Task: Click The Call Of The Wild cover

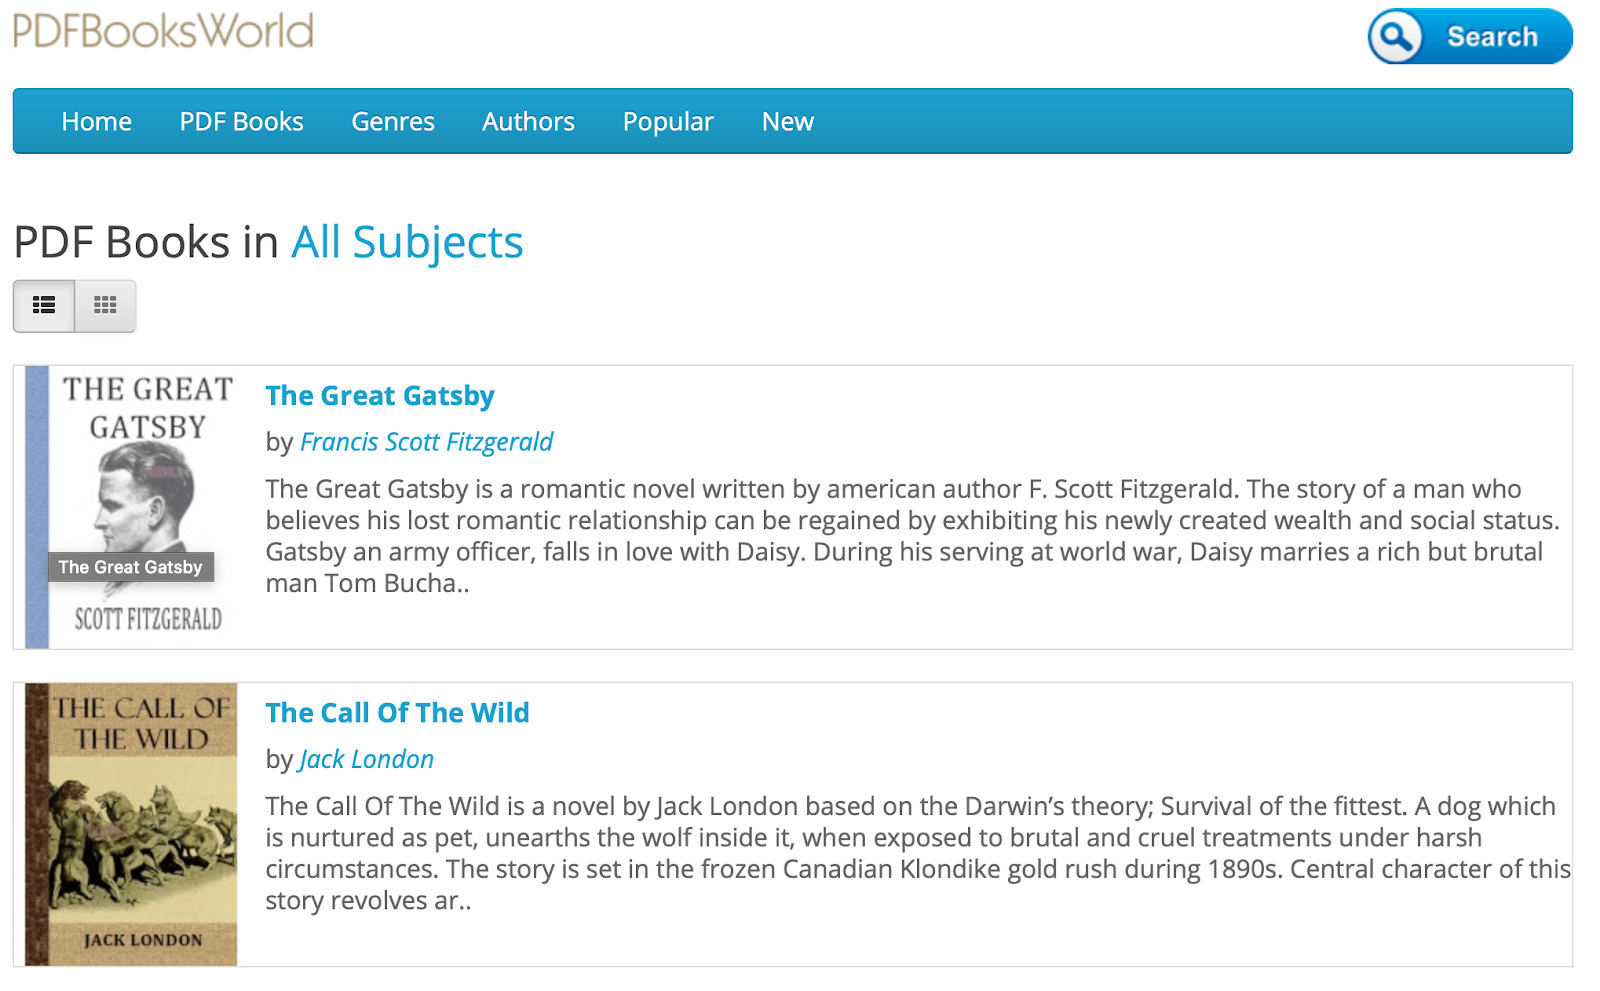Action: 131,825
